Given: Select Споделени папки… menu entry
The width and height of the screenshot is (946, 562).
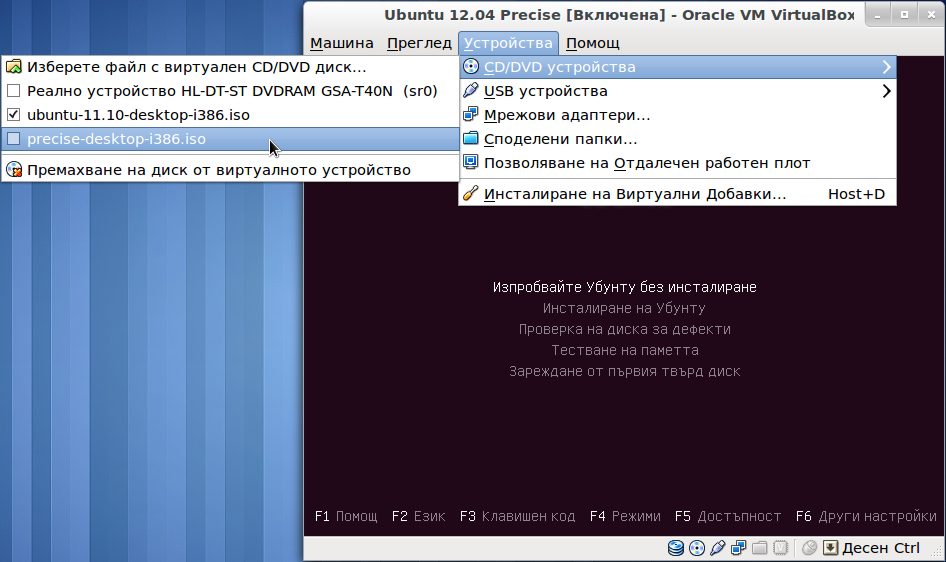Looking at the screenshot, I should tap(678, 139).
